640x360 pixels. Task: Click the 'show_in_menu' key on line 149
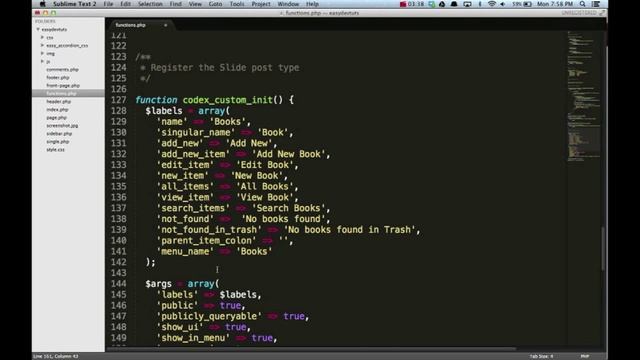193,338
